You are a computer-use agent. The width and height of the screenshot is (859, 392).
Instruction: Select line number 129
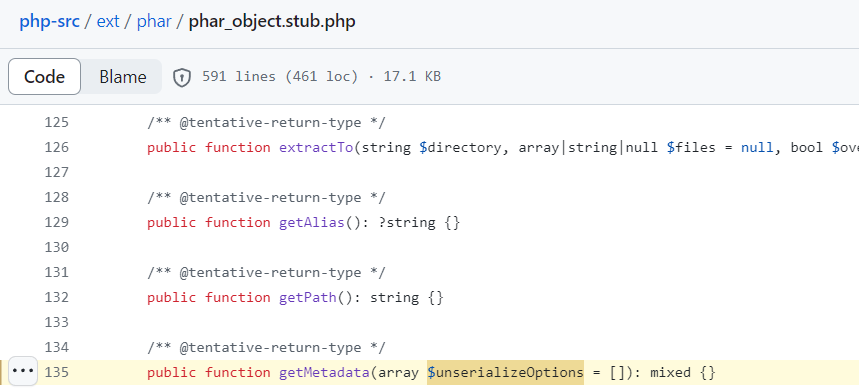point(56,222)
